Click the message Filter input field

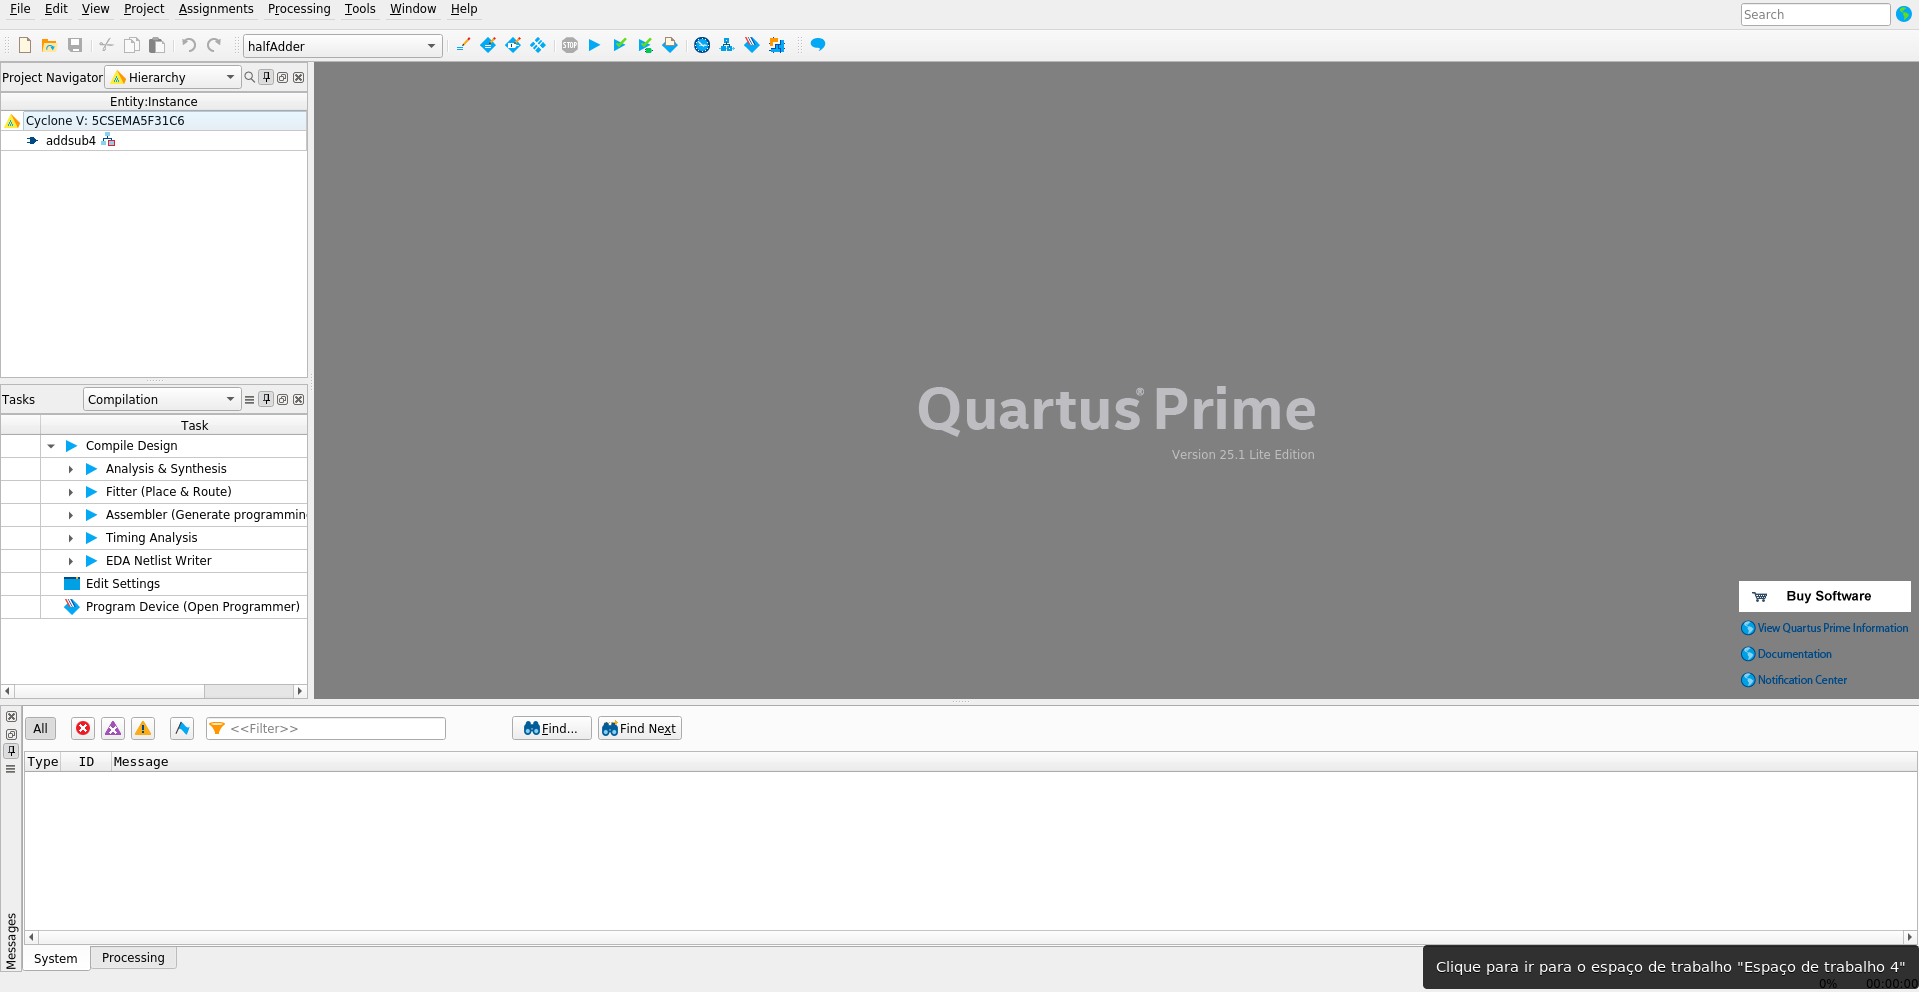tap(326, 729)
